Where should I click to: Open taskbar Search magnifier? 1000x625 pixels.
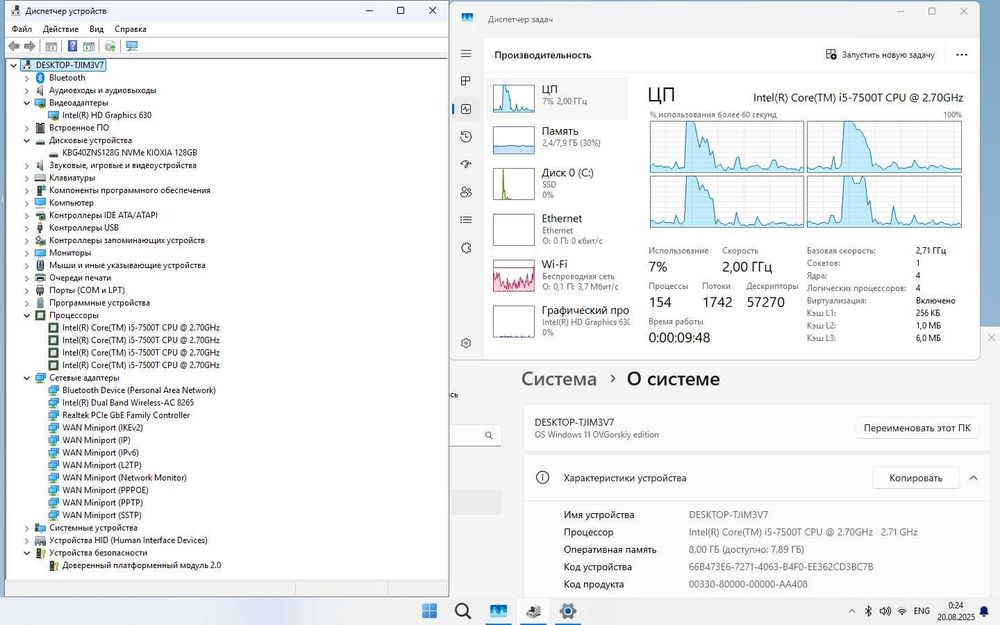(x=463, y=611)
